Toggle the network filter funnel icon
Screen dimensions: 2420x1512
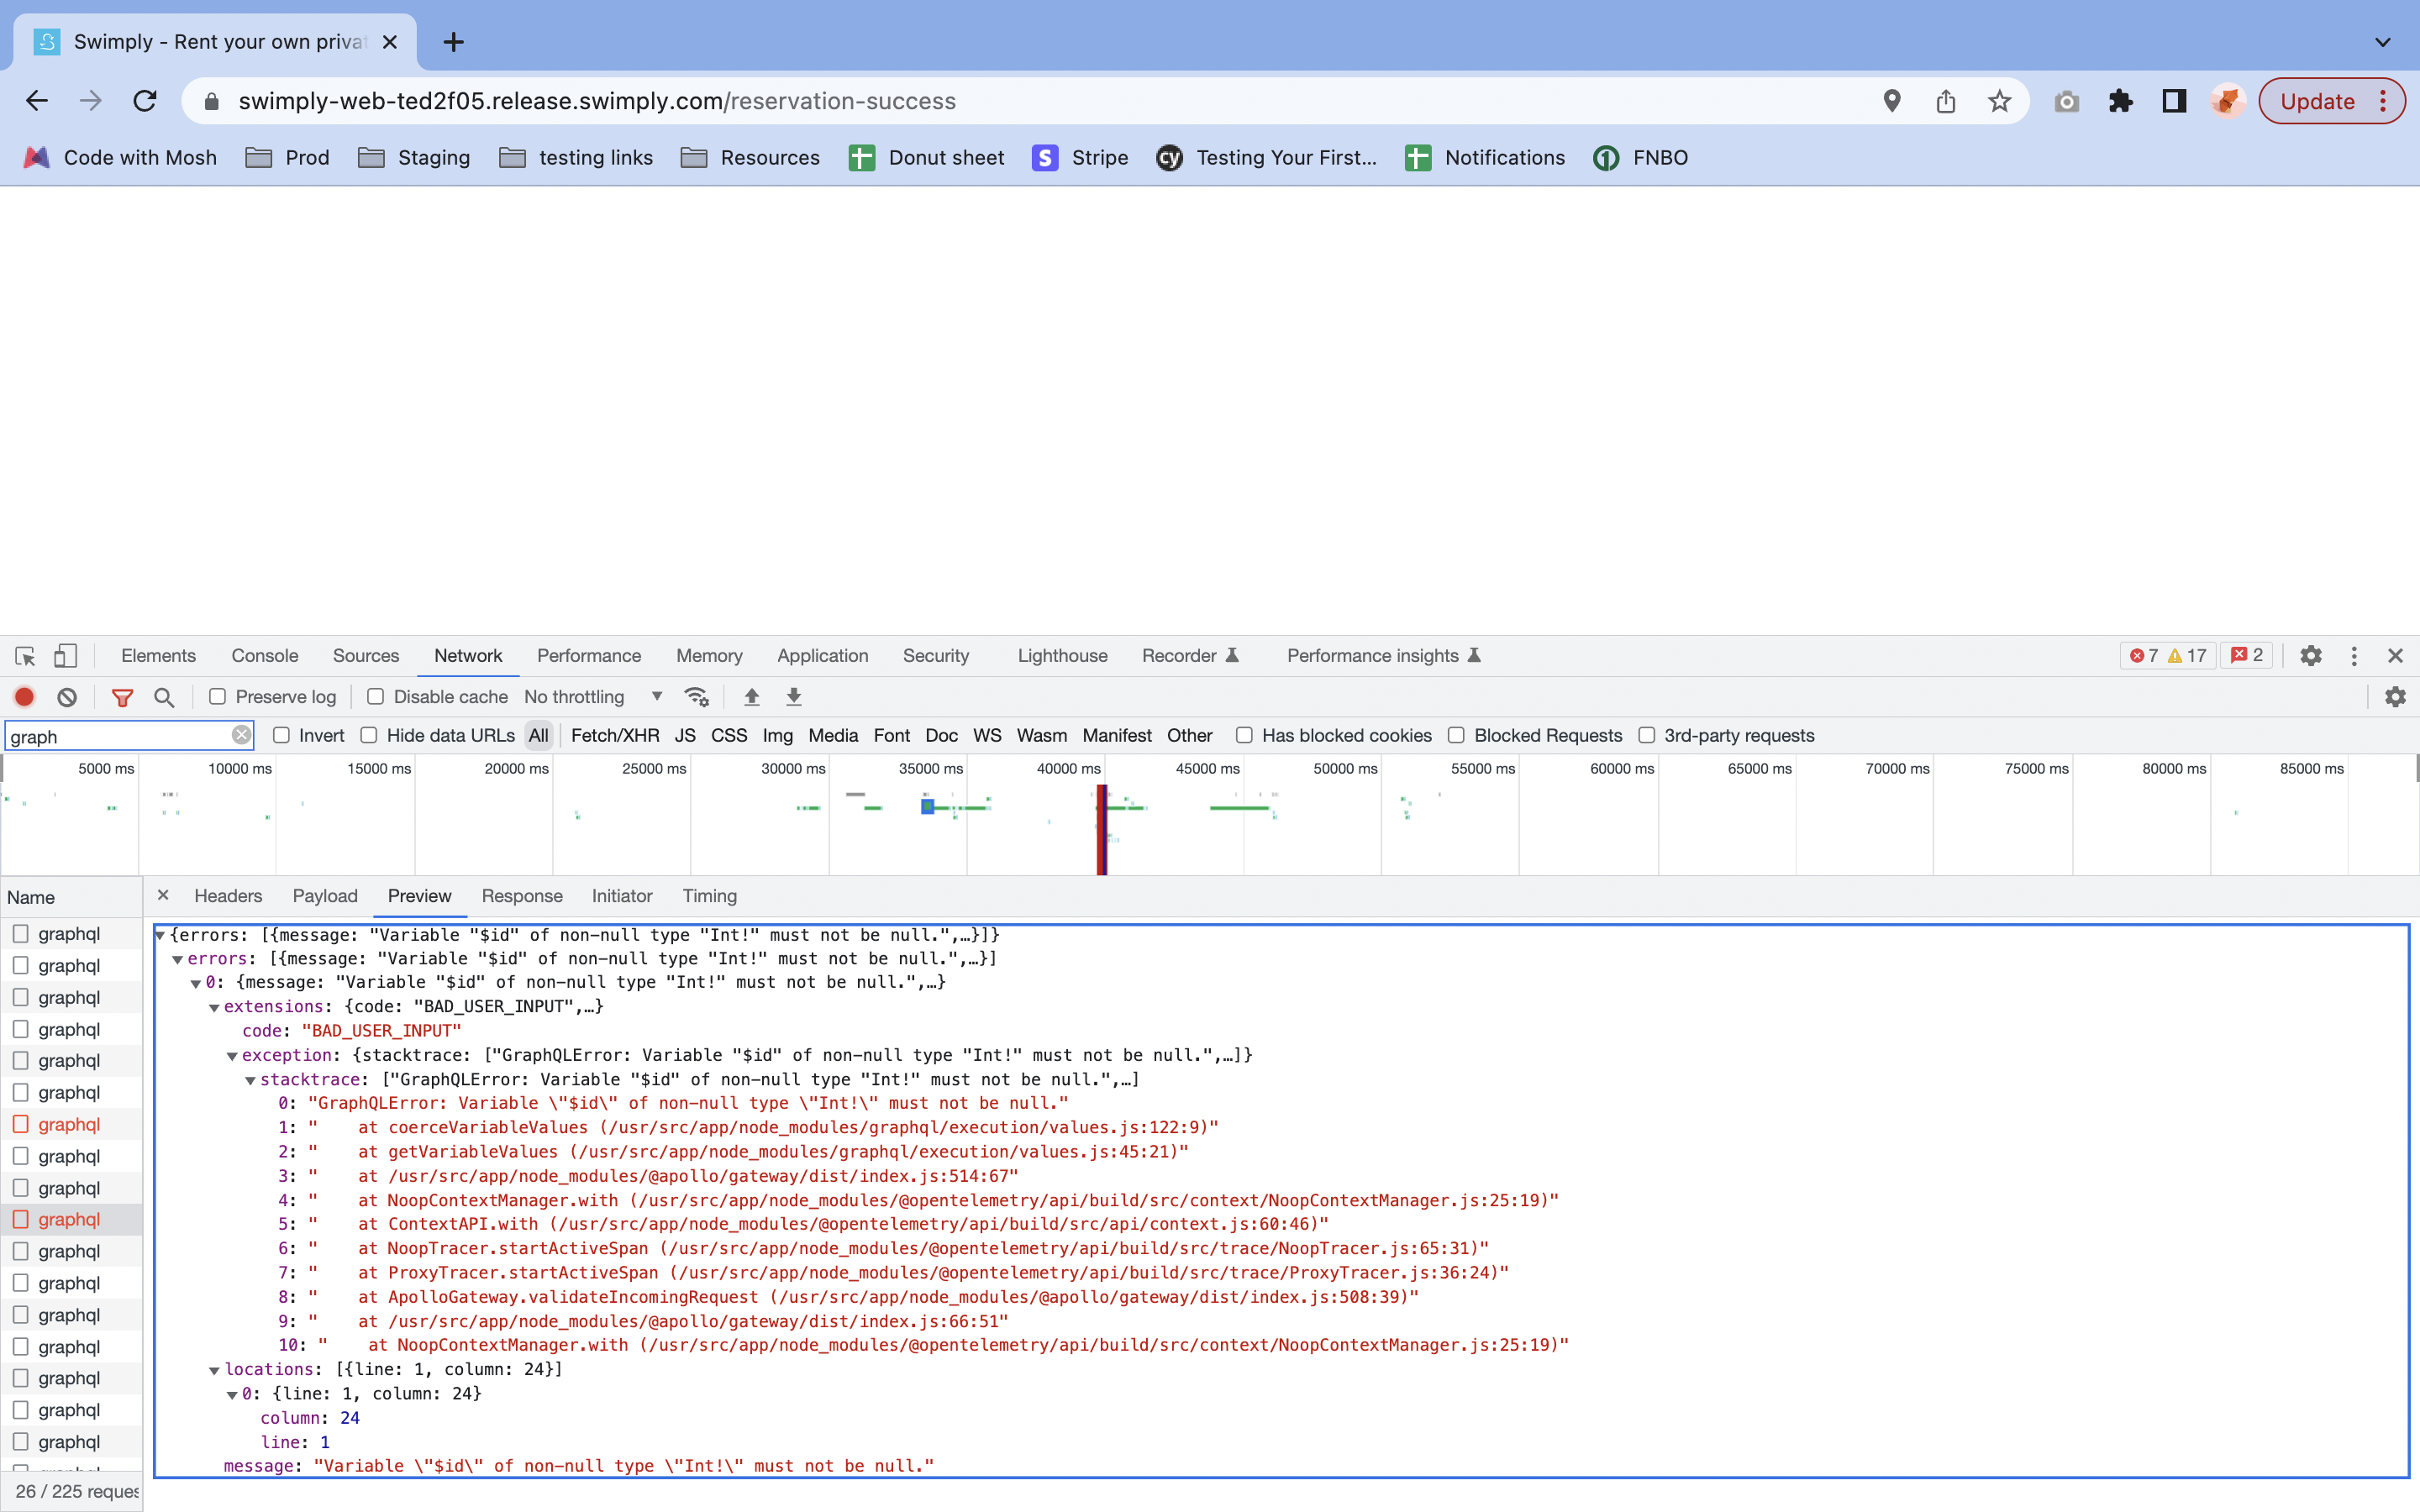pos(122,697)
